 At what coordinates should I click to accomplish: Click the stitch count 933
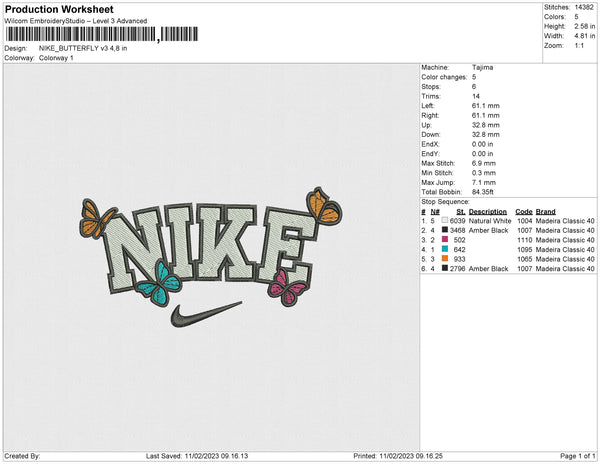tap(460, 259)
